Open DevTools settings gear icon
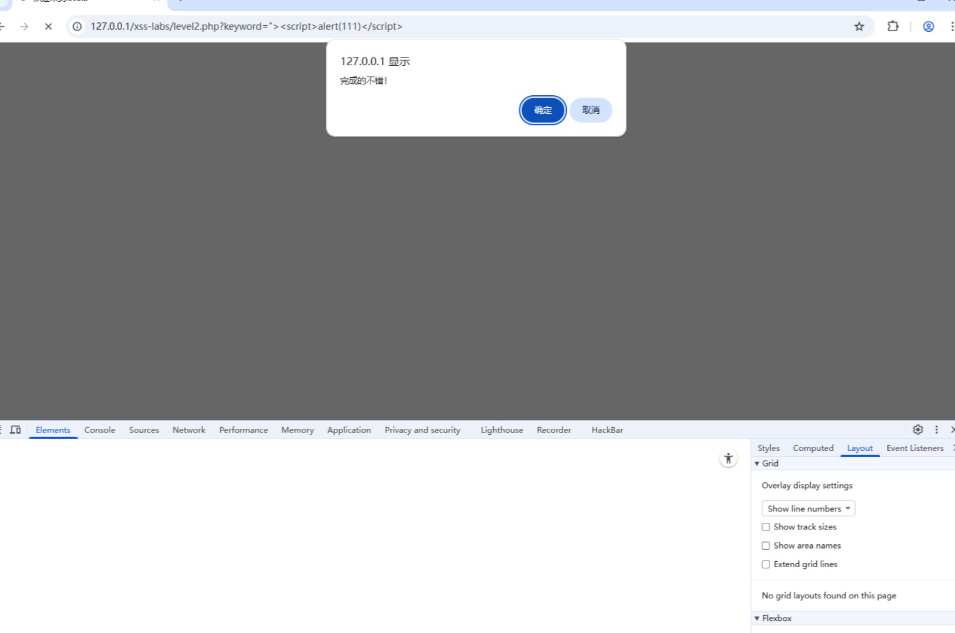955x633 pixels. [x=918, y=430]
